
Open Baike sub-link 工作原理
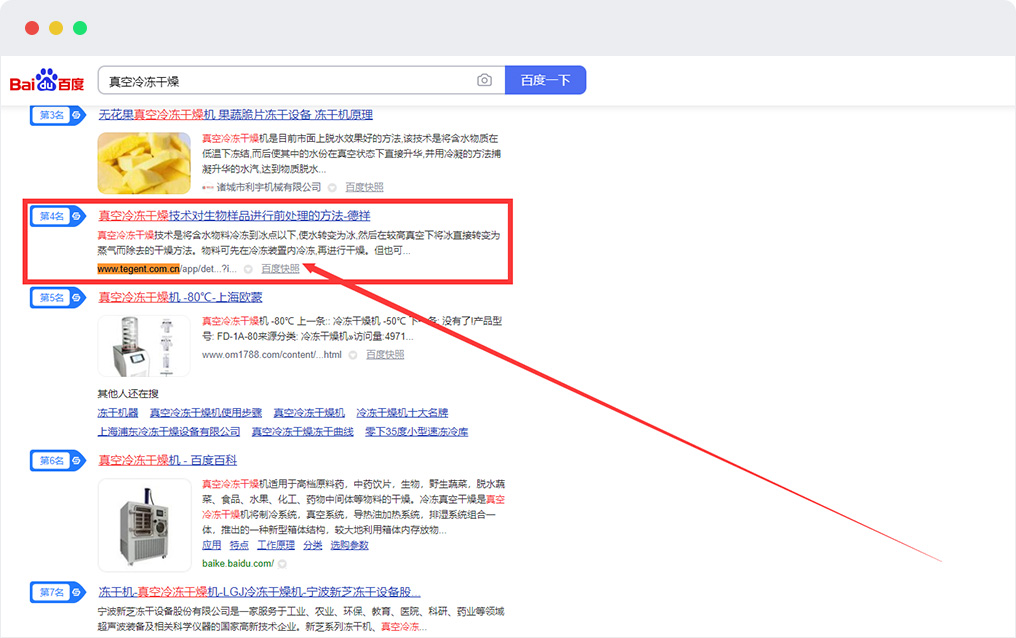276,545
